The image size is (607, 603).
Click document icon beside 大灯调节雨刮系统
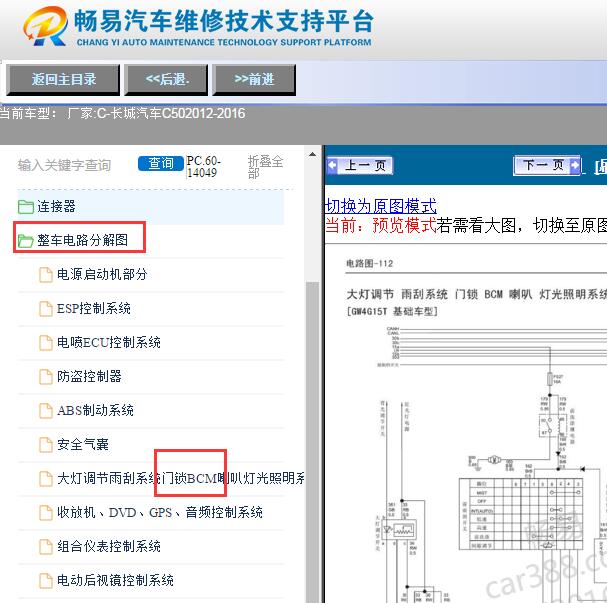46,478
